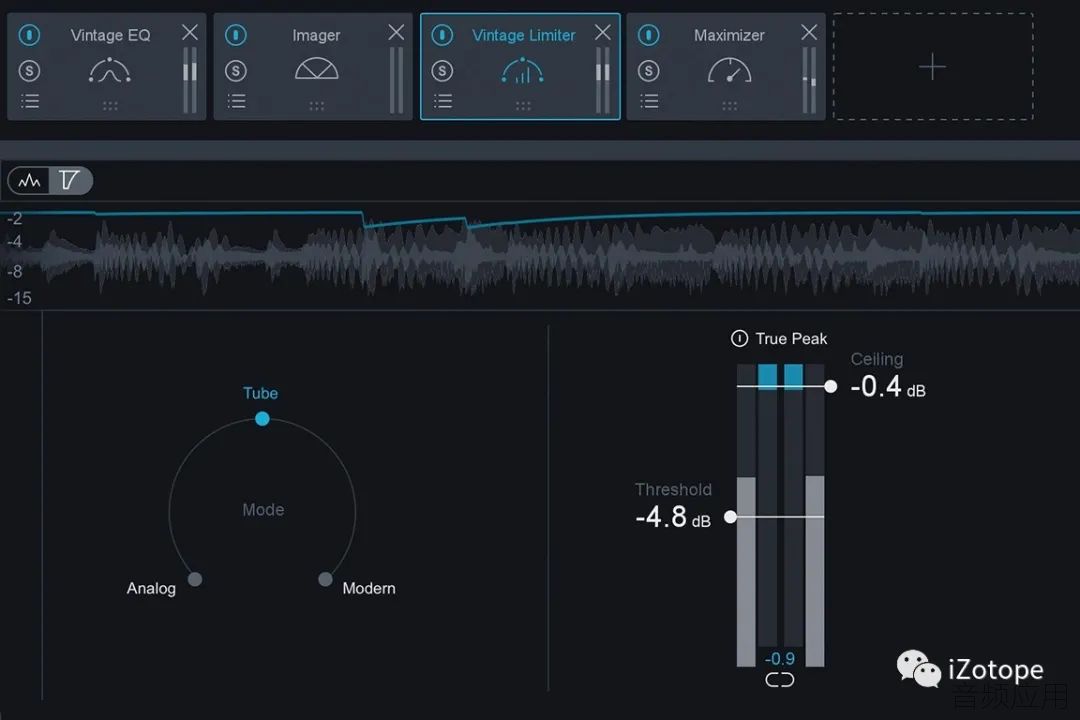Screen dimensions: 1080x720
Task: Click Maximizer module title
Action: [x=729, y=34]
